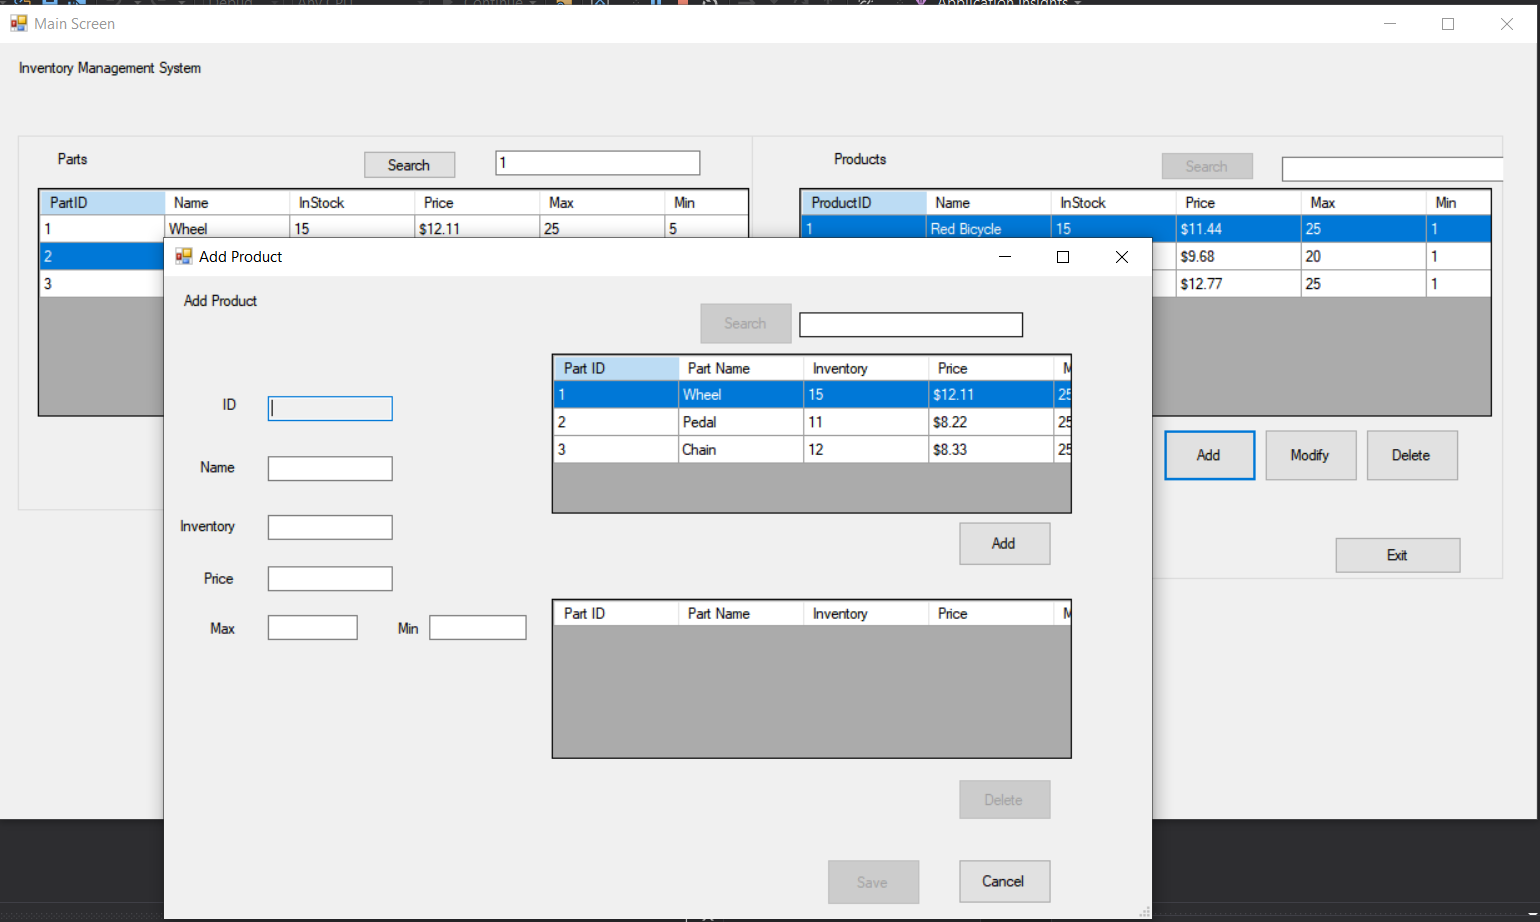Image resolution: width=1540 pixels, height=922 pixels.
Task: Click the Search button above the Parts grid
Action: 409,164
